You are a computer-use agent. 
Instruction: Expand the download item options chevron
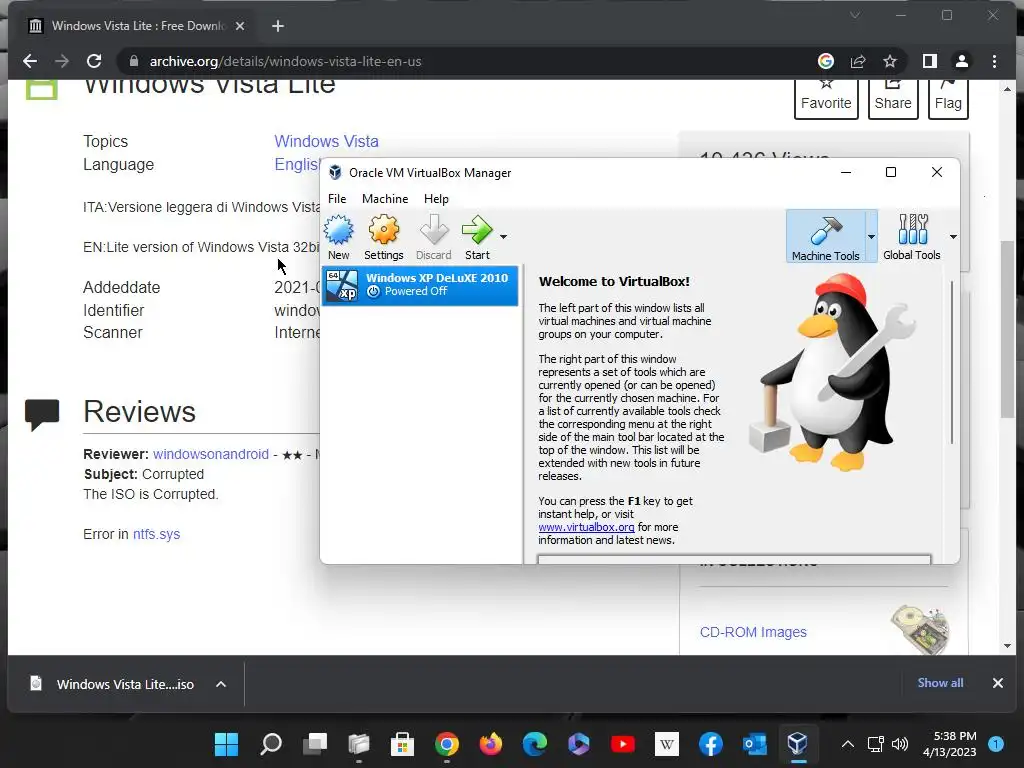(x=221, y=684)
